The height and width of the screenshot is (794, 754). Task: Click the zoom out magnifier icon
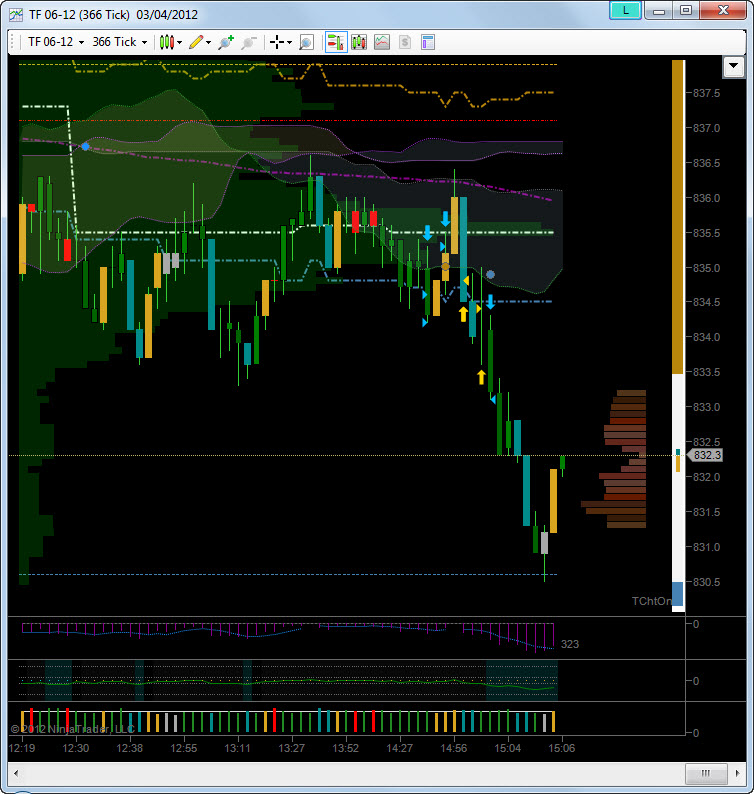pos(249,42)
